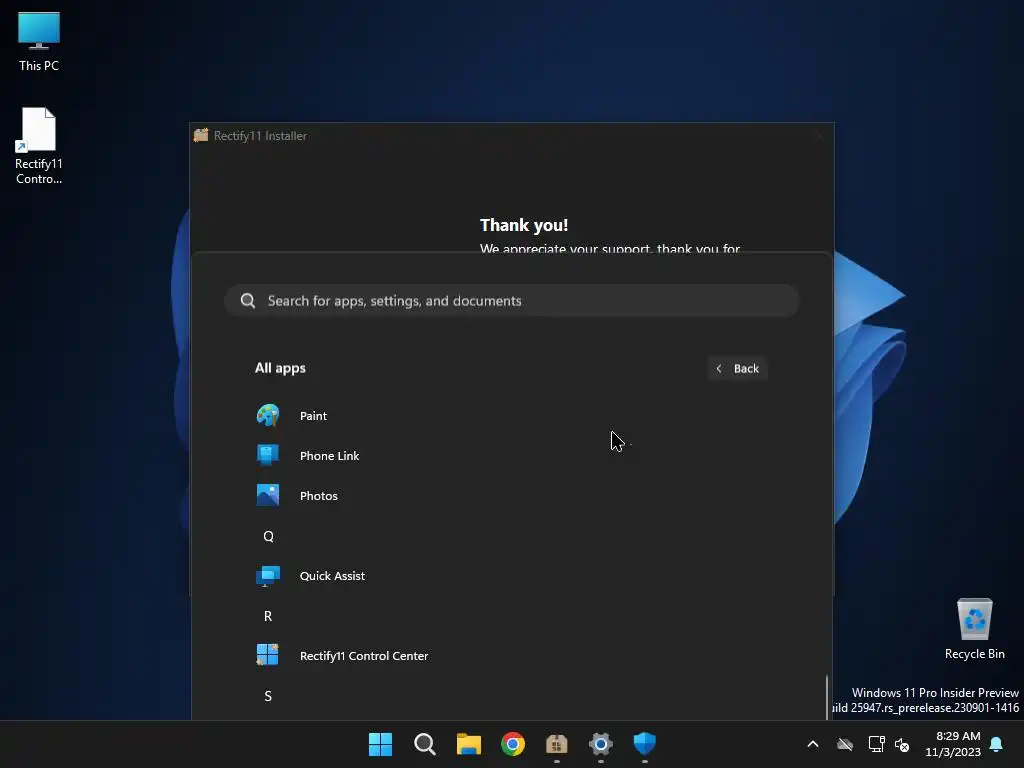Click the network display tray icon
The image size is (1024, 768).
pyautogui.click(x=876, y=744)
